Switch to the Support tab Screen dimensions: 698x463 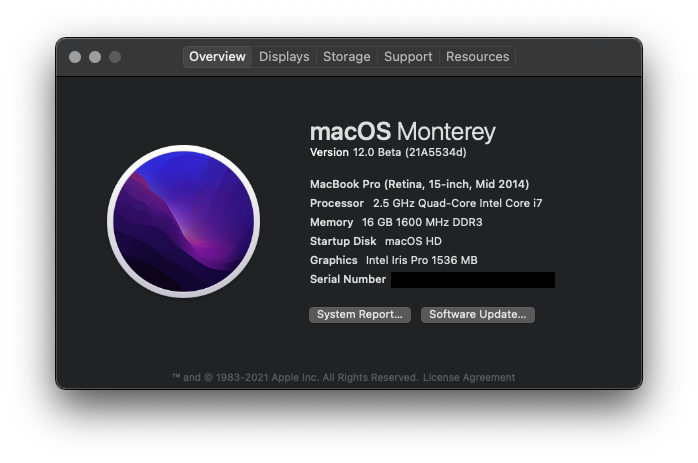coord(408,57)
